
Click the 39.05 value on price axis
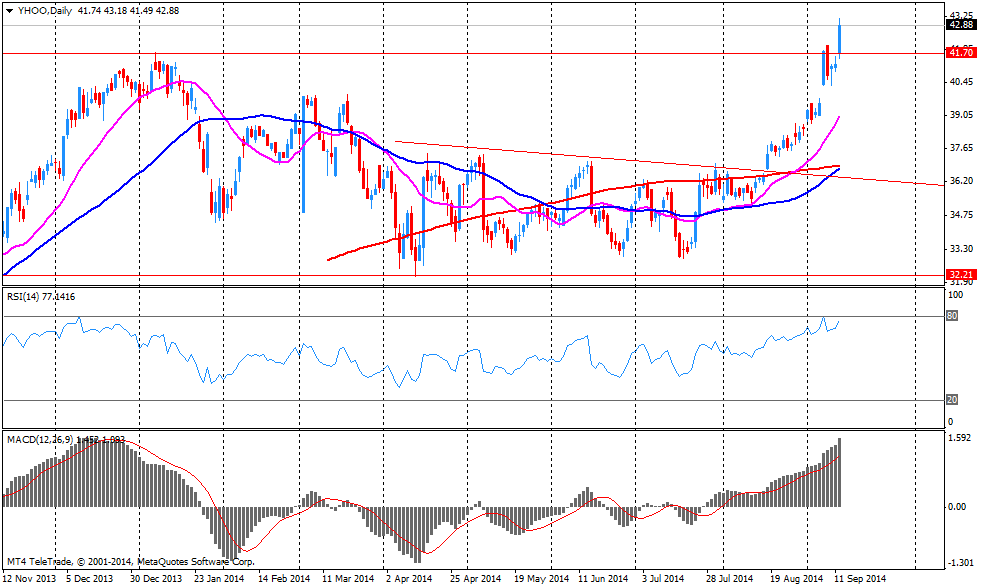tap(961, 115)
